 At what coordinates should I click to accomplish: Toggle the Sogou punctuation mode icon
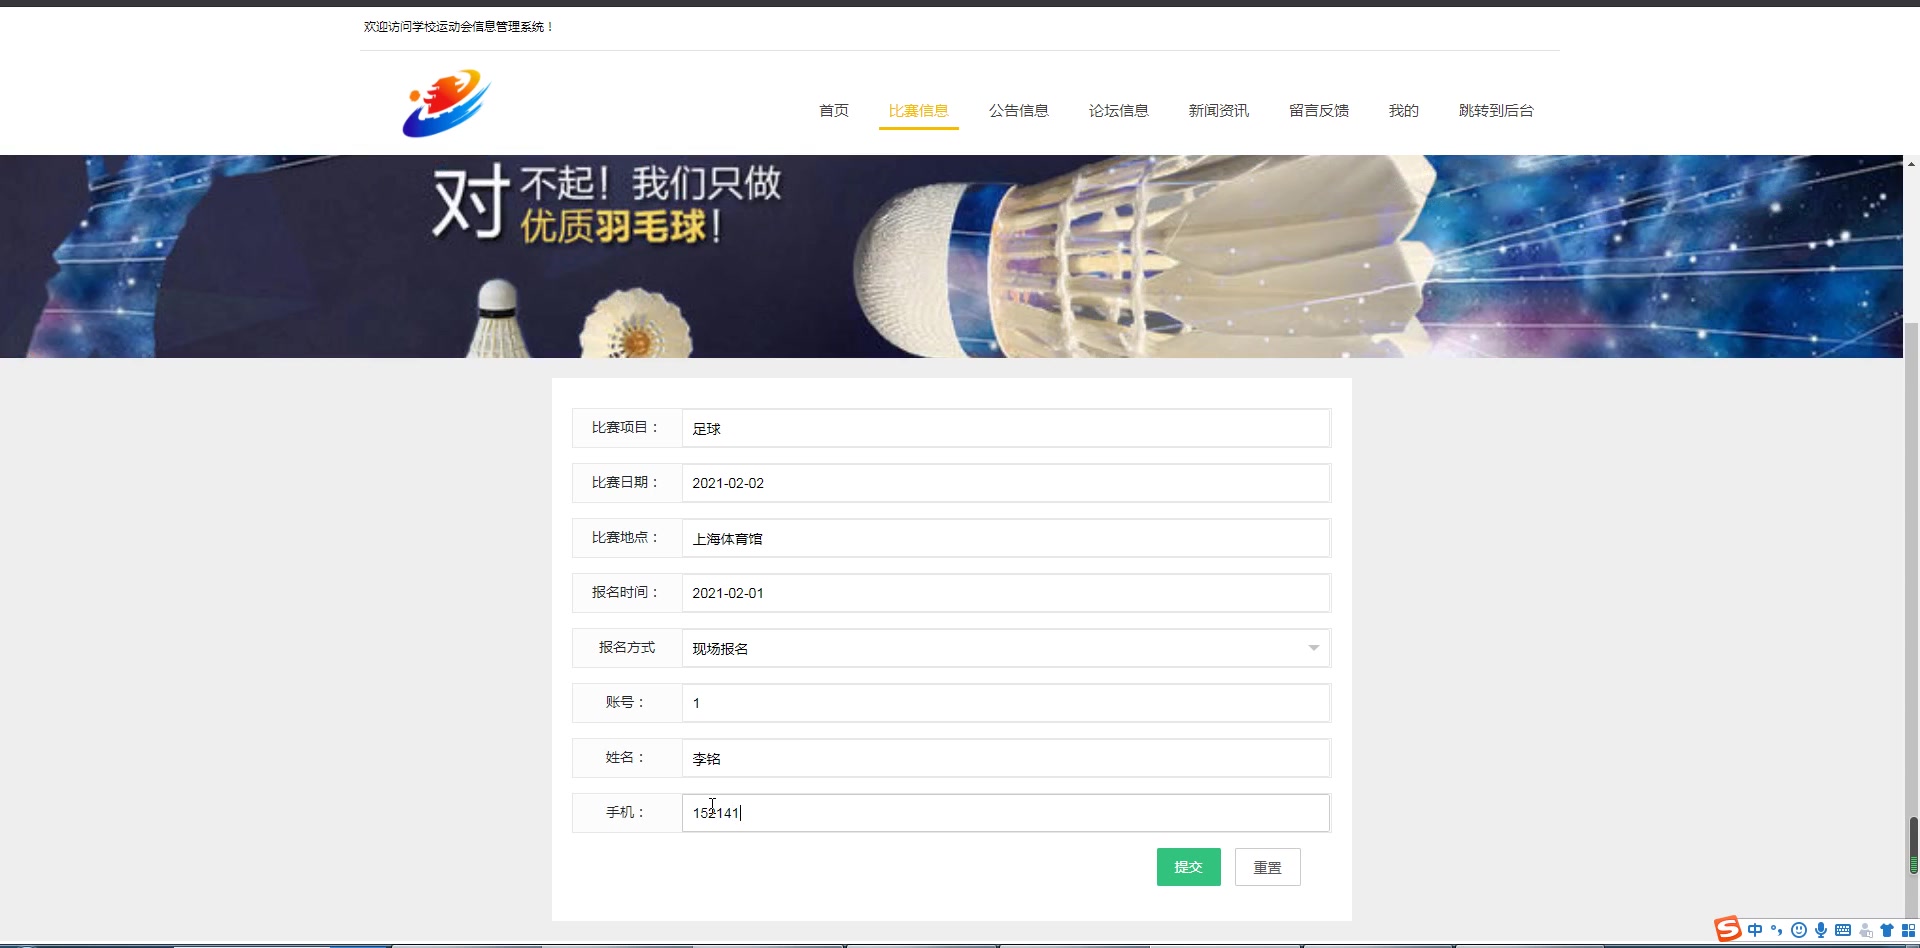click(x=1777, y=930)
